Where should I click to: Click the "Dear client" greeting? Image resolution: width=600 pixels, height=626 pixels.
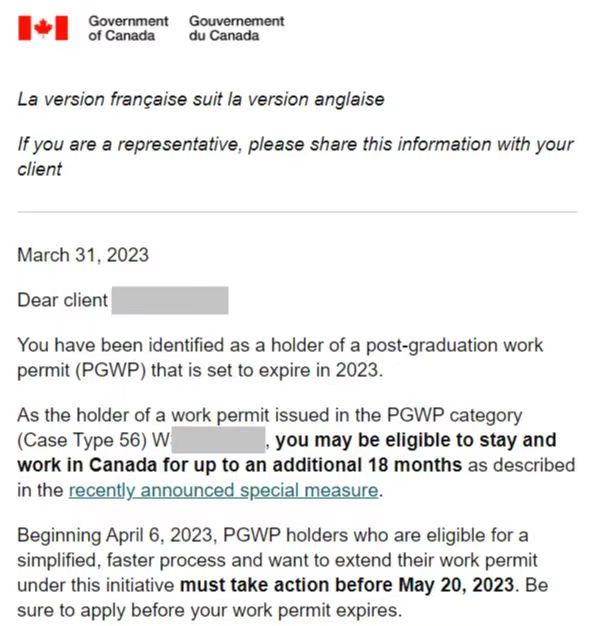click(63, 300)
